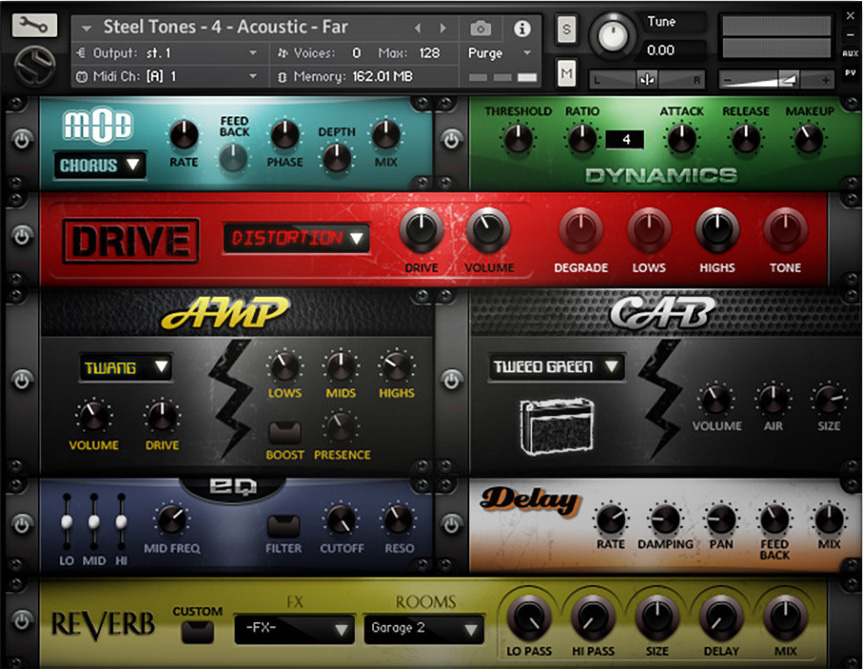Screen dimensions: 863x669
Task: Click the PV icon at top right
Action: click(x=851, y=72)
